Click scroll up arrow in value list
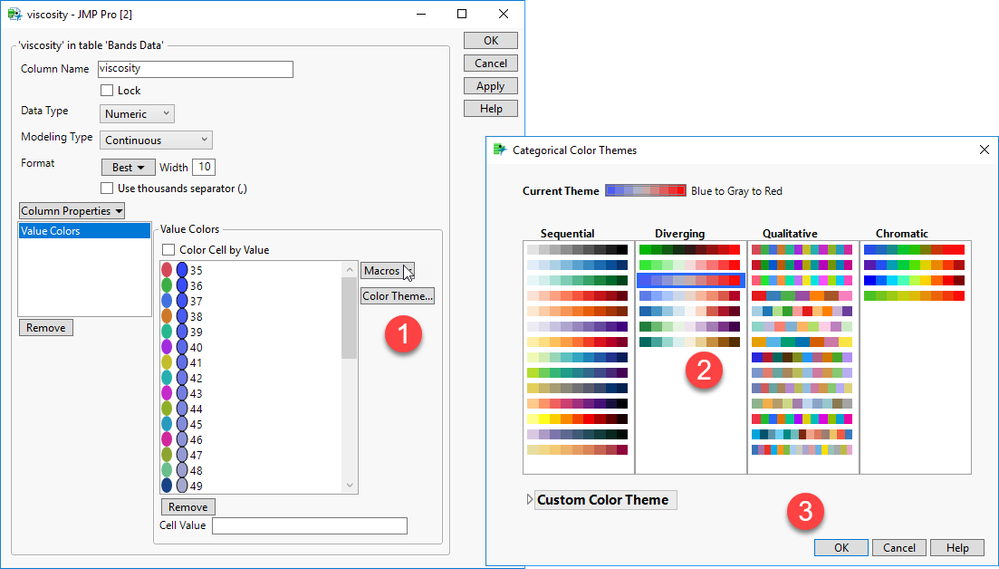The height and width of the screenshot is (569, 999). tap(349, 270)
